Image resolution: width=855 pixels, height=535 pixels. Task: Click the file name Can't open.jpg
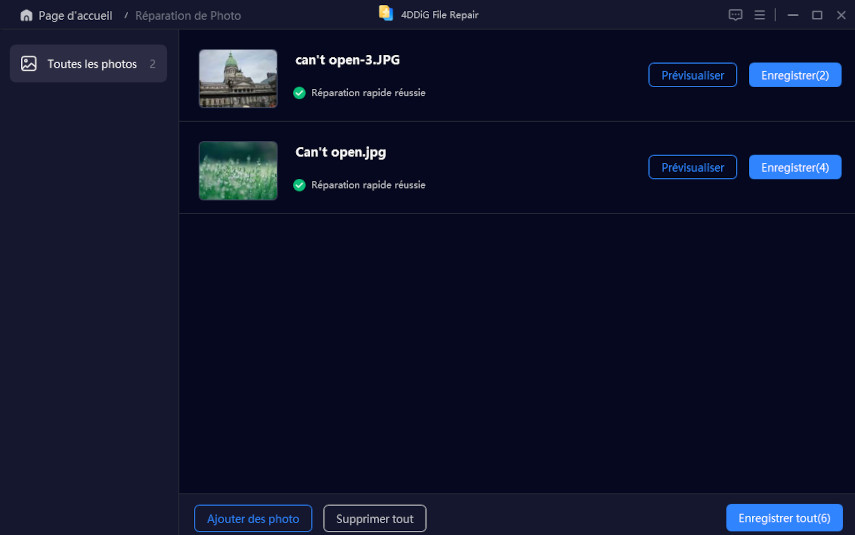click(x=341, y=152)
